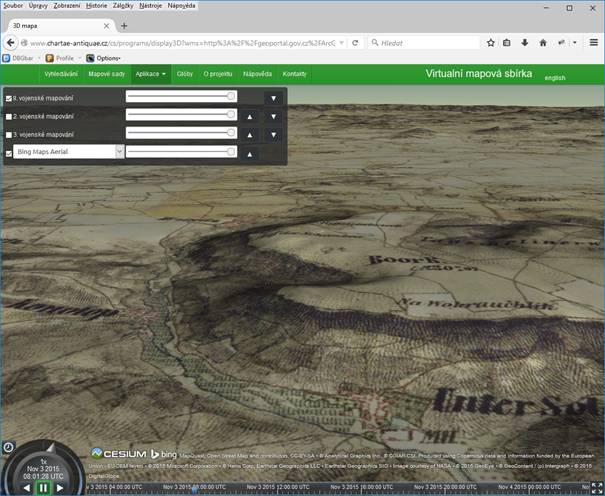Click timeline at Nov 3 2015 20:00:00 UTC
The width and height of the screenshot is (605, 496).
coord(445,488)
